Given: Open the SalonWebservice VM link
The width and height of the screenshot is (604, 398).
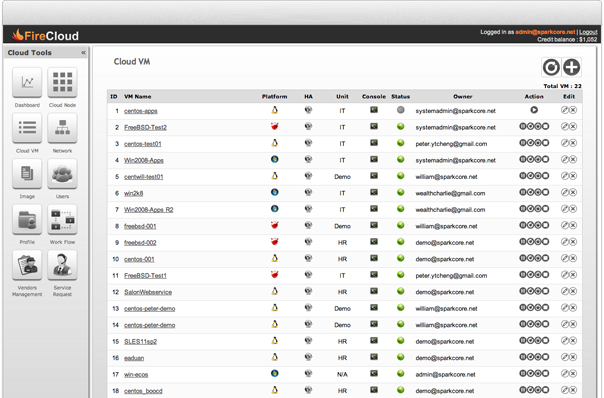Looking at the screenshot, I should [x=148, y=292].
